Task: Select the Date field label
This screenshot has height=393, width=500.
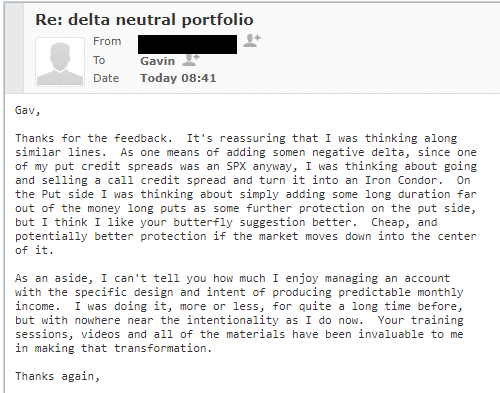Action: coord(106,78)
